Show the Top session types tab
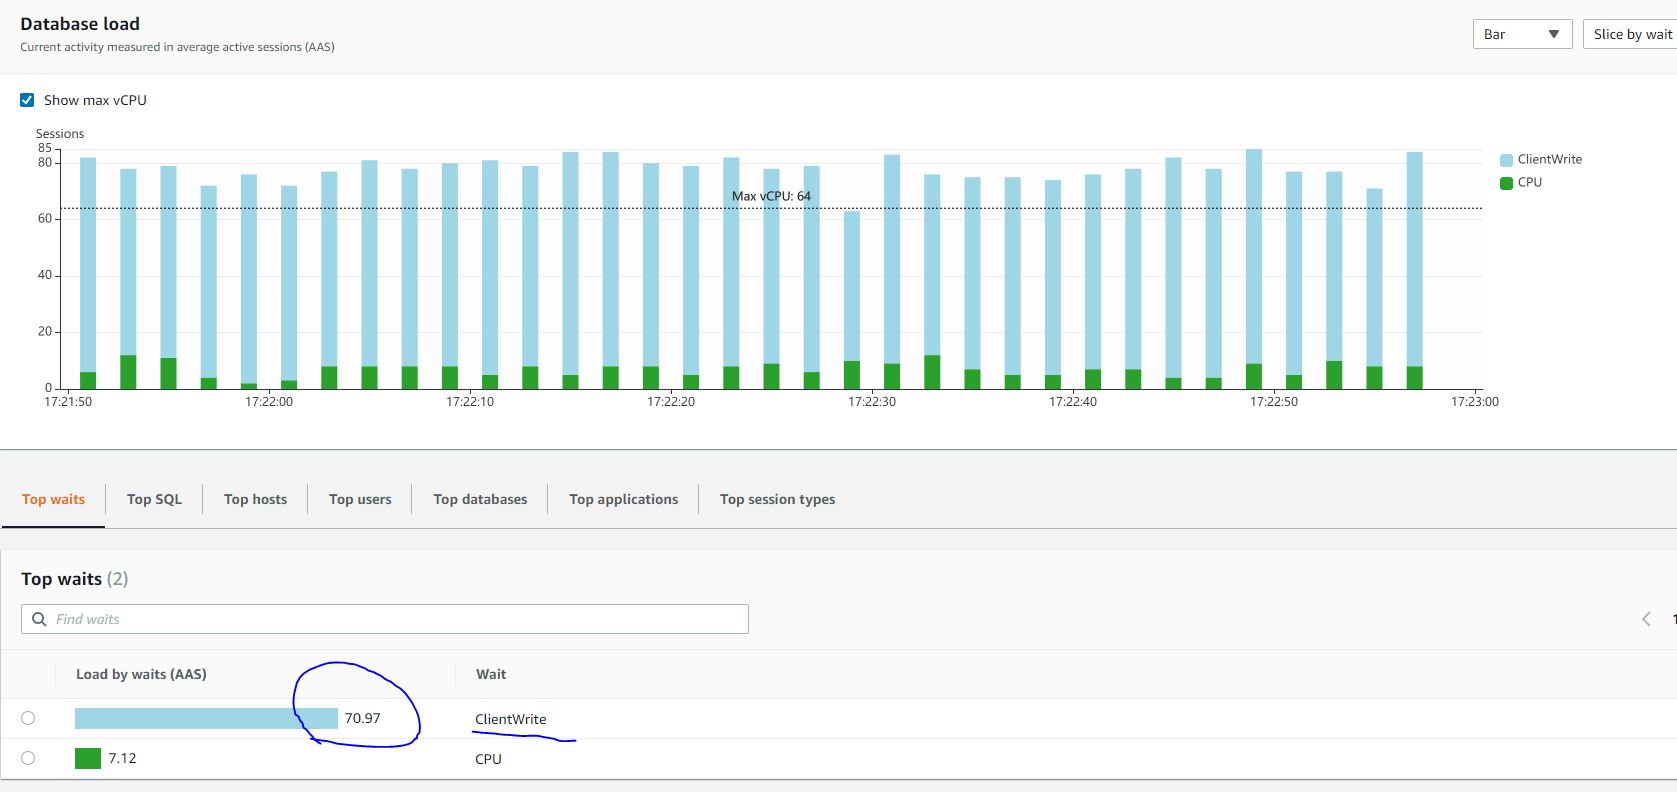Screen dimensions: 1677x792 (777, 499)
